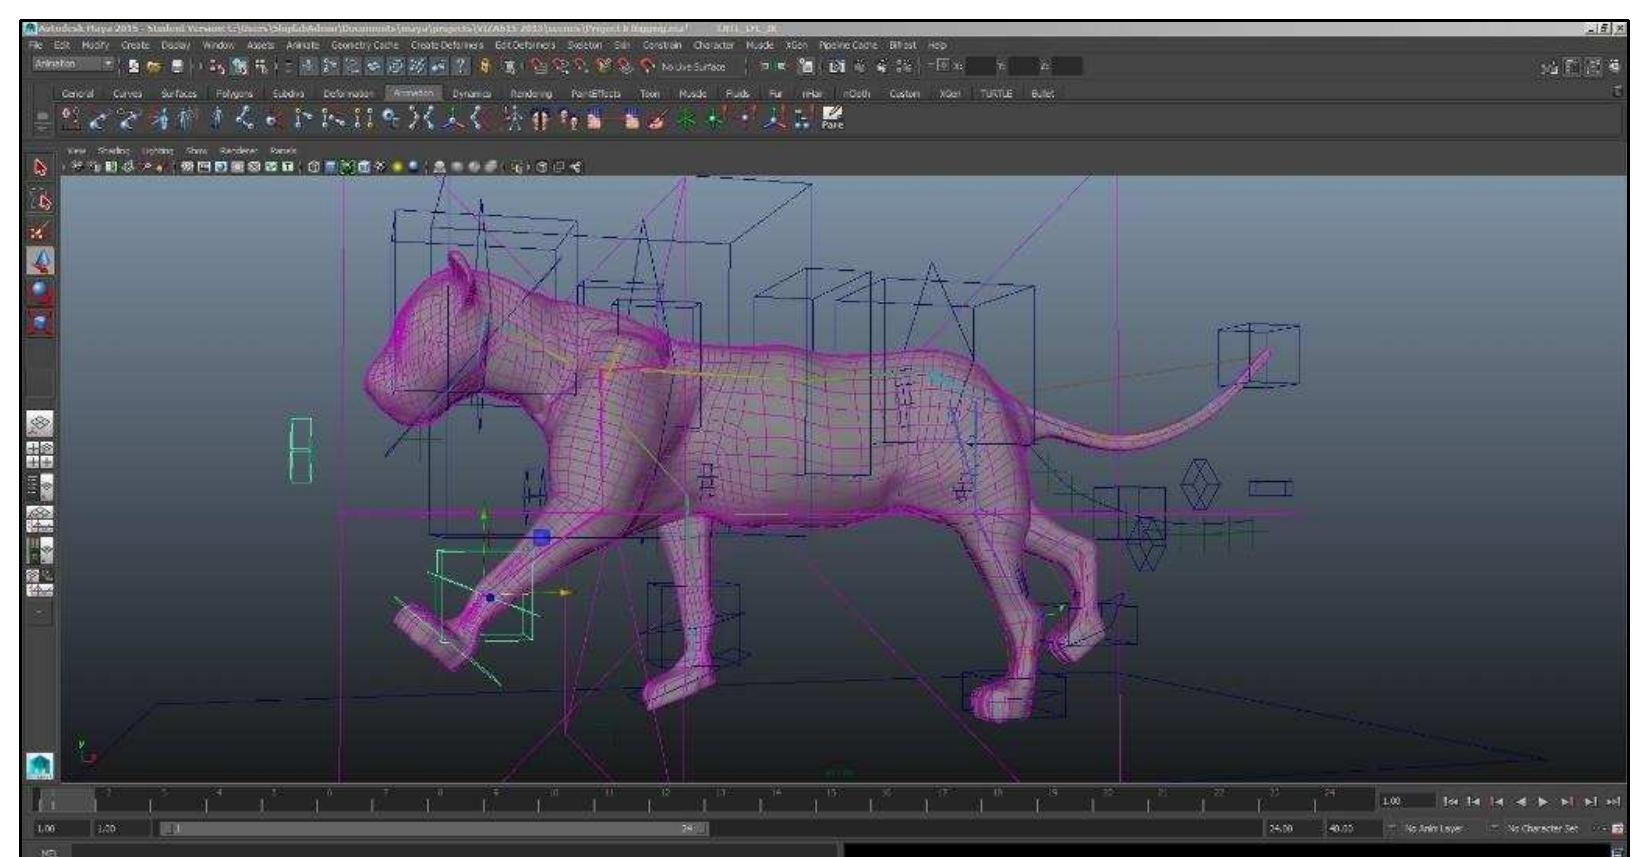Switch to the Polygons shelf tab
This screenshot has width=1638, height=857.
(235, 93)
